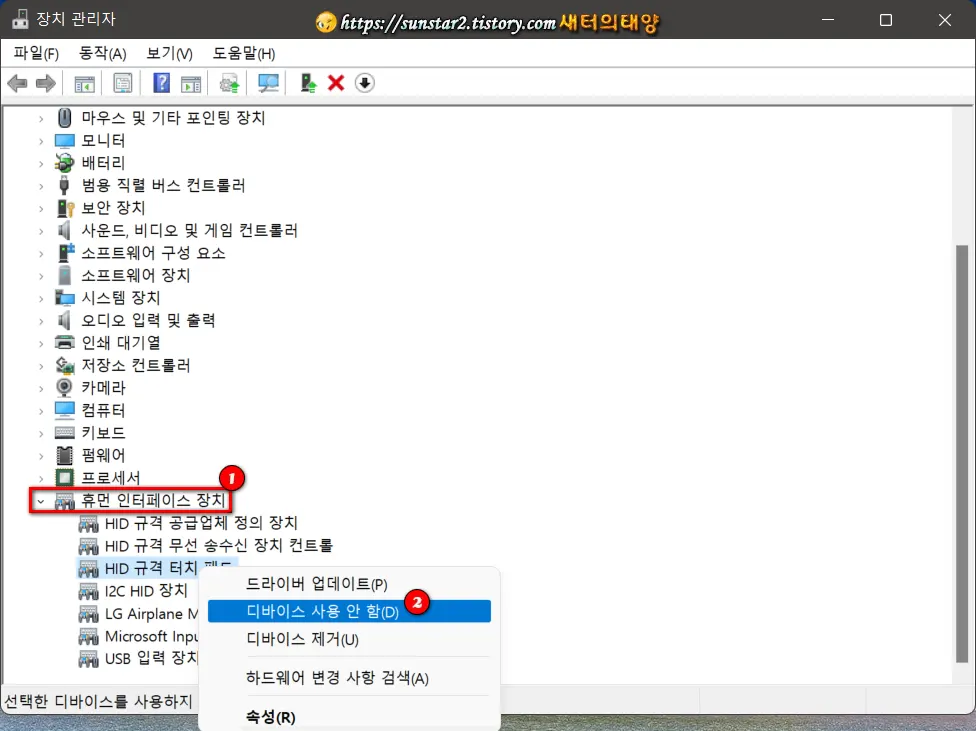Collapse the 휴먼 인터페이스 장치 category

coord(40,500)
